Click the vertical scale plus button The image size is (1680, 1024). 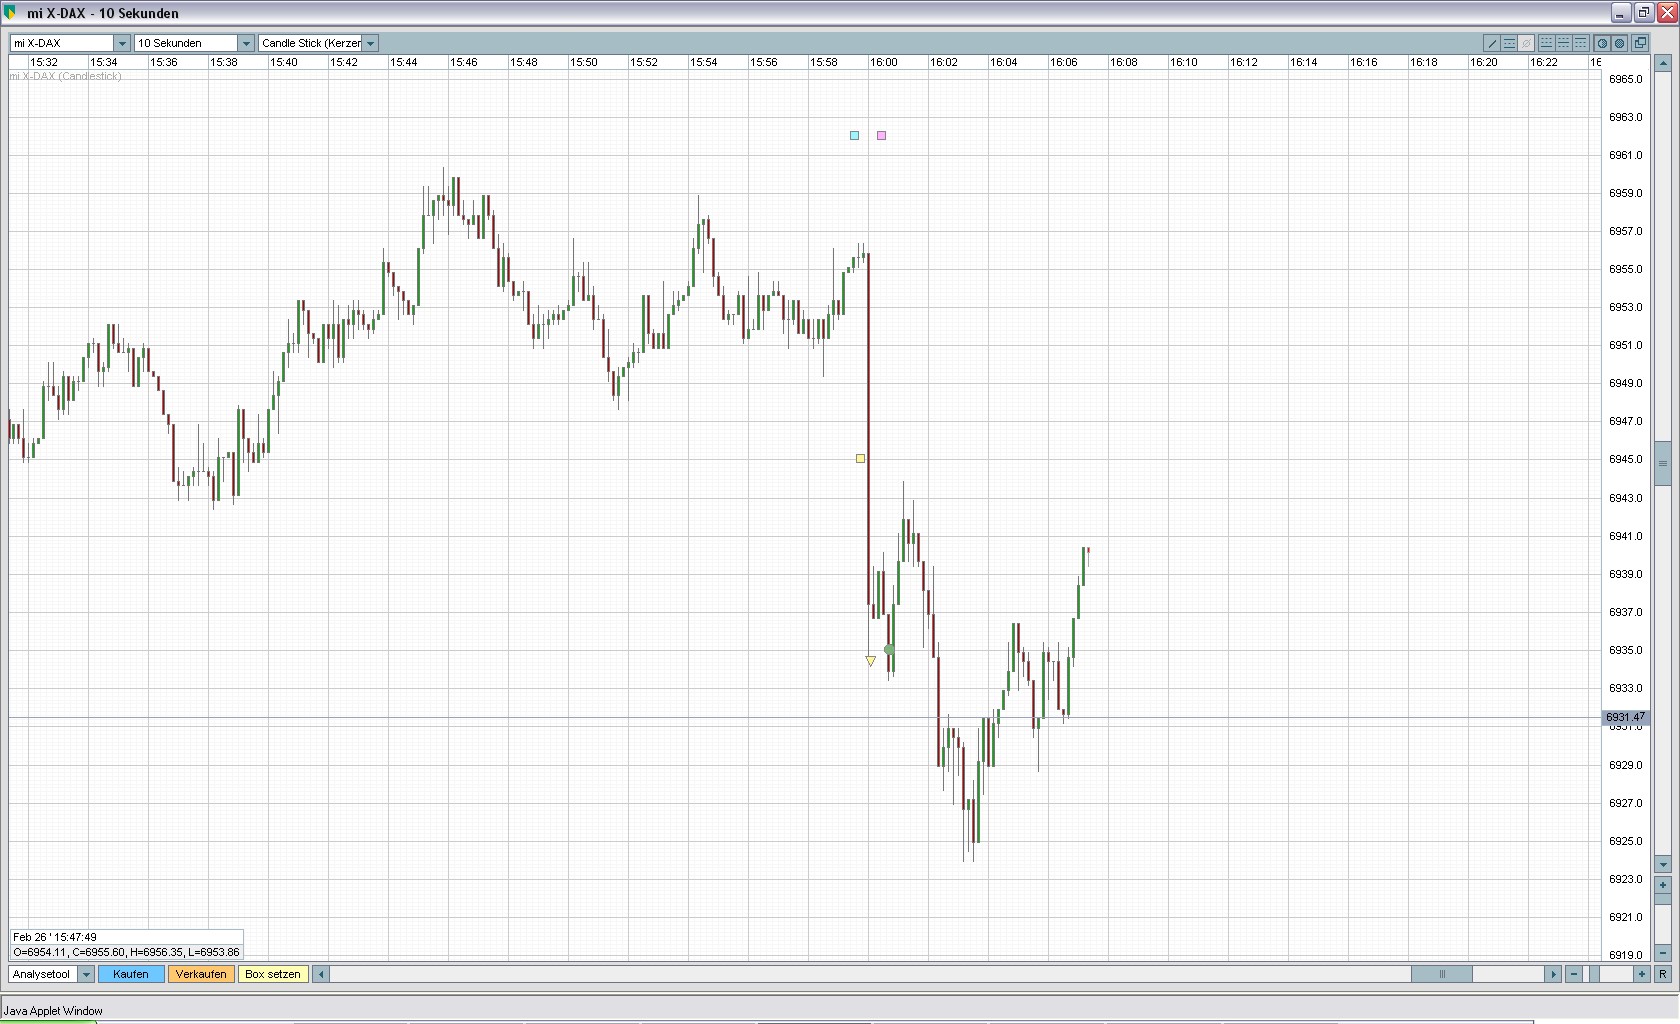point(1663,885)
